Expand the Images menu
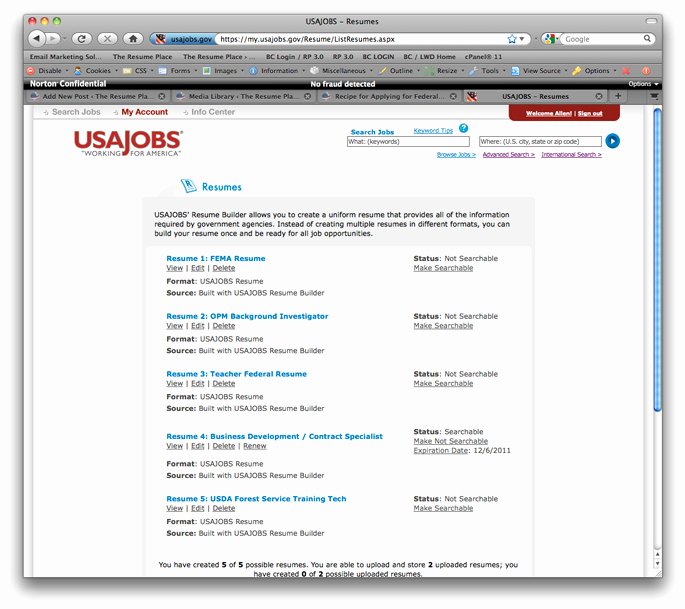Image resolution: width=685 pixels, height=609 pixels. pos(223,70)
